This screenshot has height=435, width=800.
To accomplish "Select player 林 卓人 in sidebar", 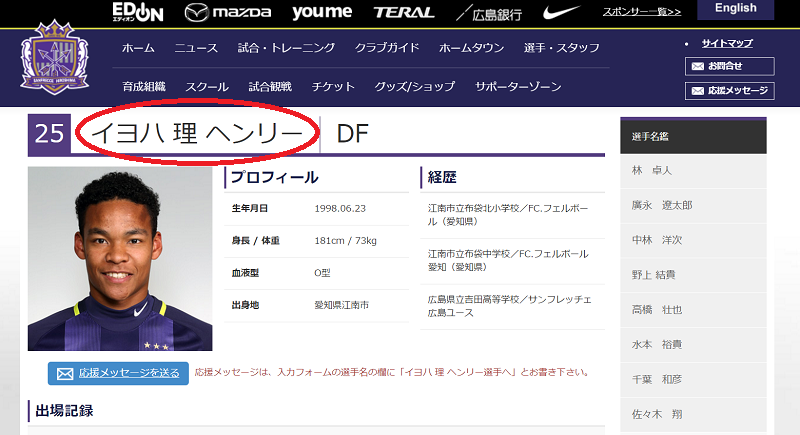I will pos(693,171).
